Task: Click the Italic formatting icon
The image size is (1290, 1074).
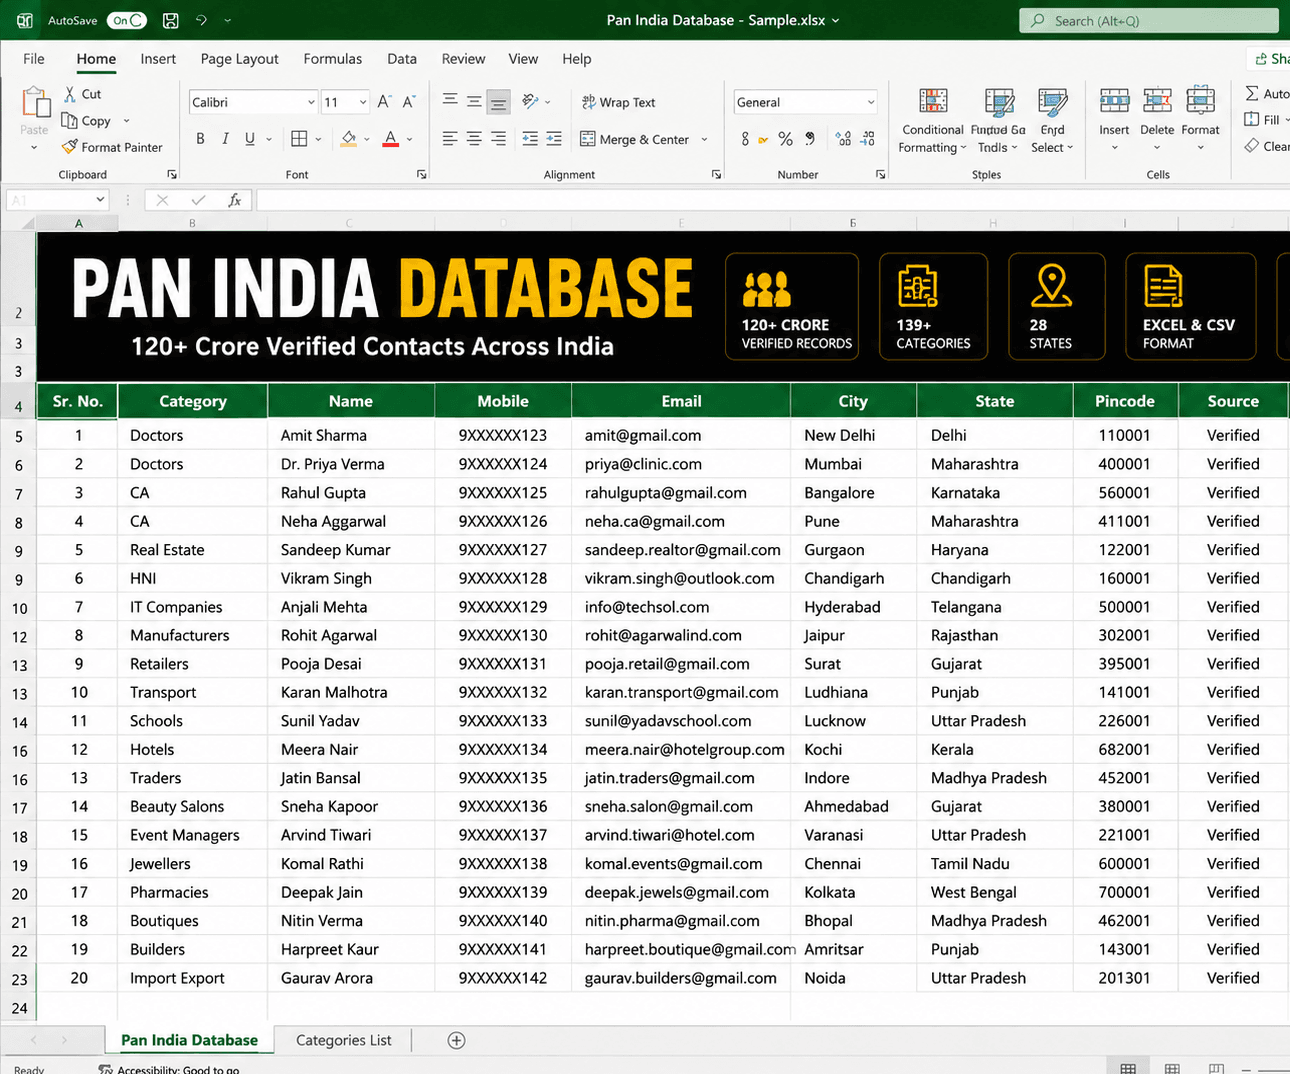Action: click(x=225, y=139)
